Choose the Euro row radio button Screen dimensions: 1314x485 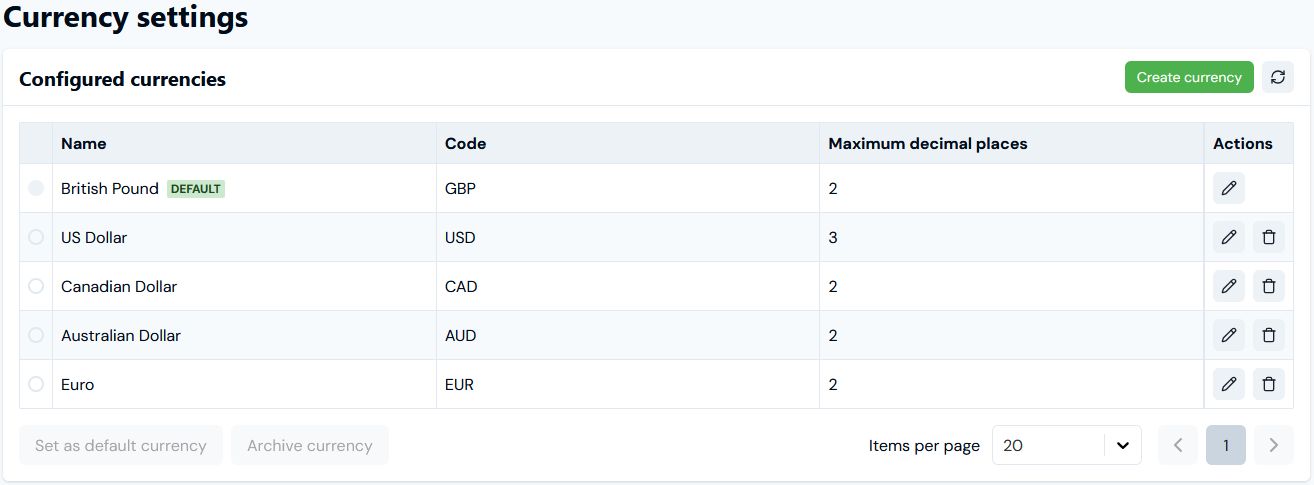[36, 384]
